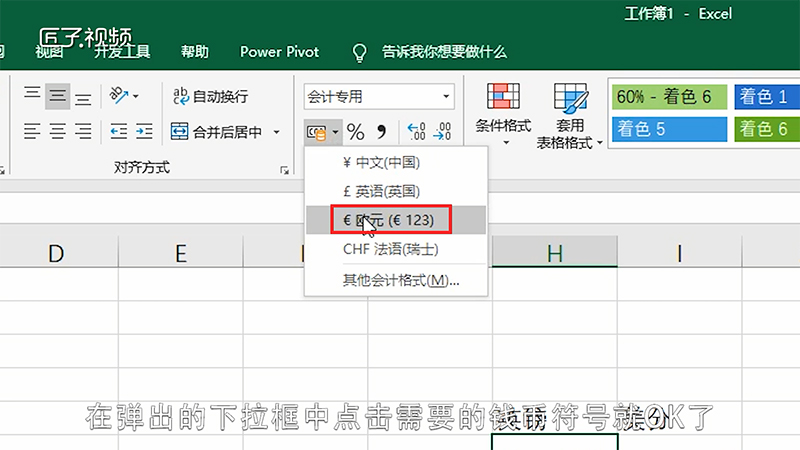Click the increase indent icon
800x450 pixels.
(x=145, y=130)
